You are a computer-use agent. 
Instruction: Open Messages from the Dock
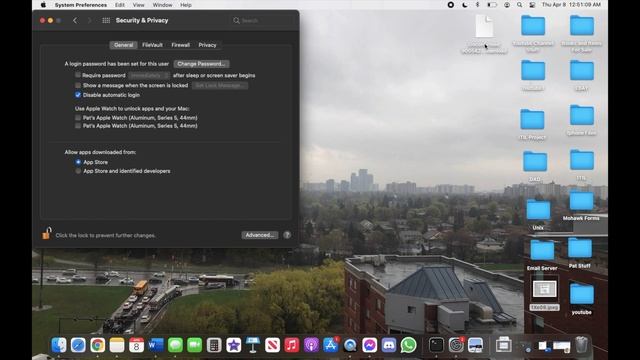pyautogui.click(x=175, y=345)
